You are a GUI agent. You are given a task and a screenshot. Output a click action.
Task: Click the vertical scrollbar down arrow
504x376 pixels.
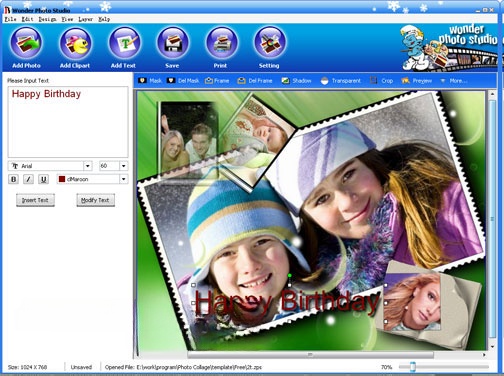coord(493,347)
